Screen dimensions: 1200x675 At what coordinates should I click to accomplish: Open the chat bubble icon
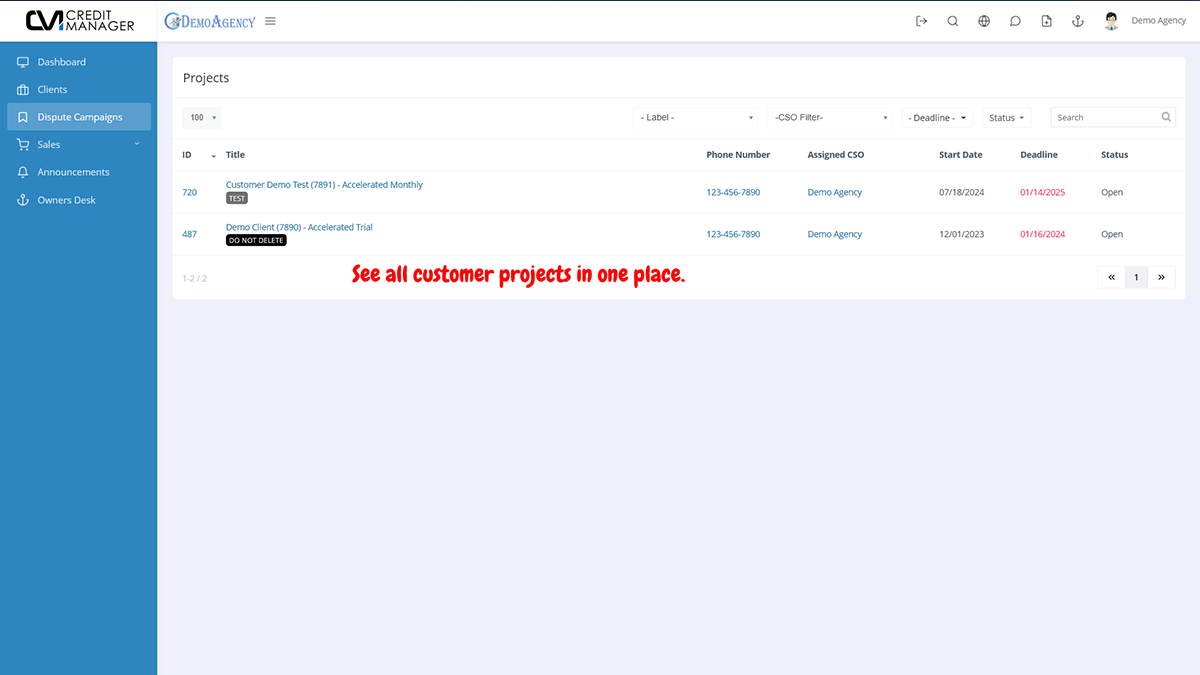[1015, 20]
